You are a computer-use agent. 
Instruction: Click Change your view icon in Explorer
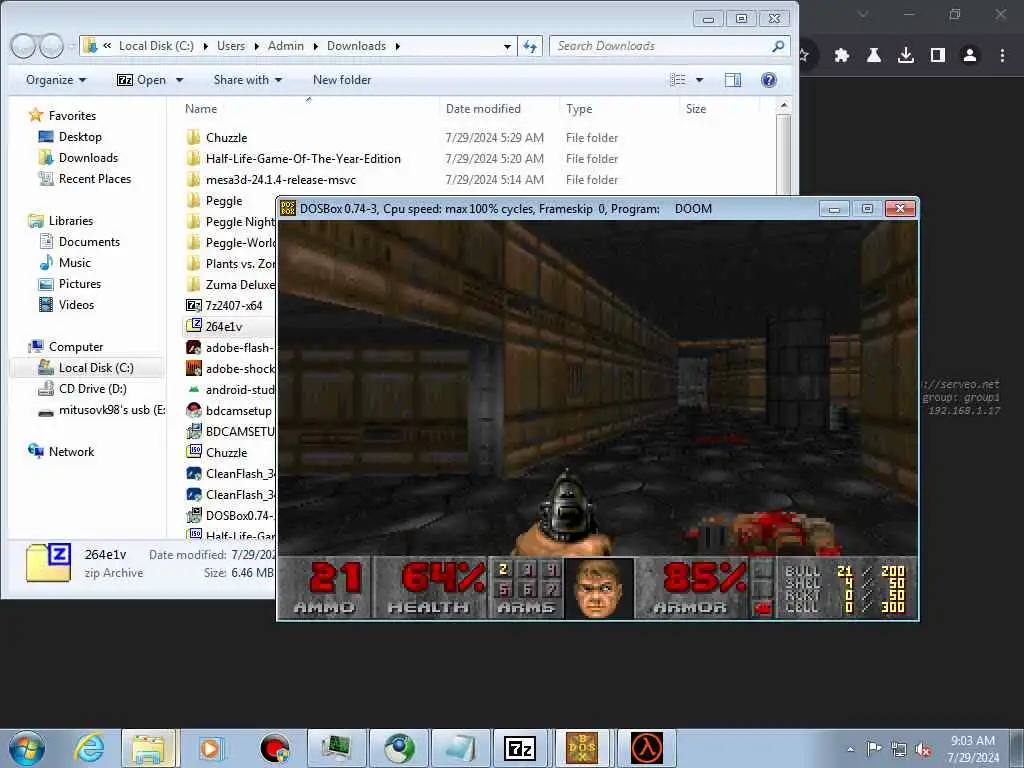point(678,80)
